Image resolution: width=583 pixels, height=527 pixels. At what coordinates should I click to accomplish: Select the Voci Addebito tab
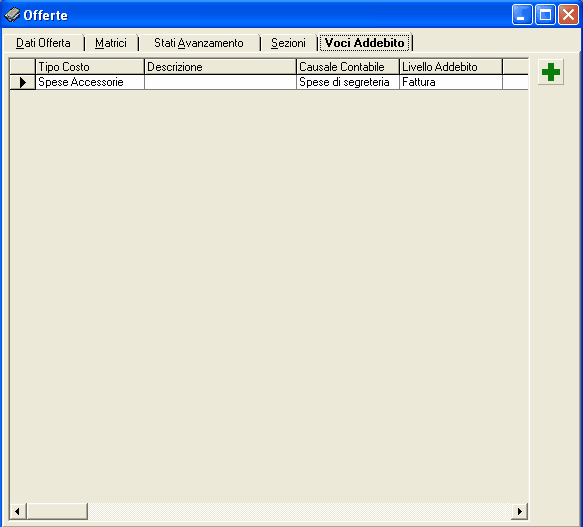(x=364, y=43)
